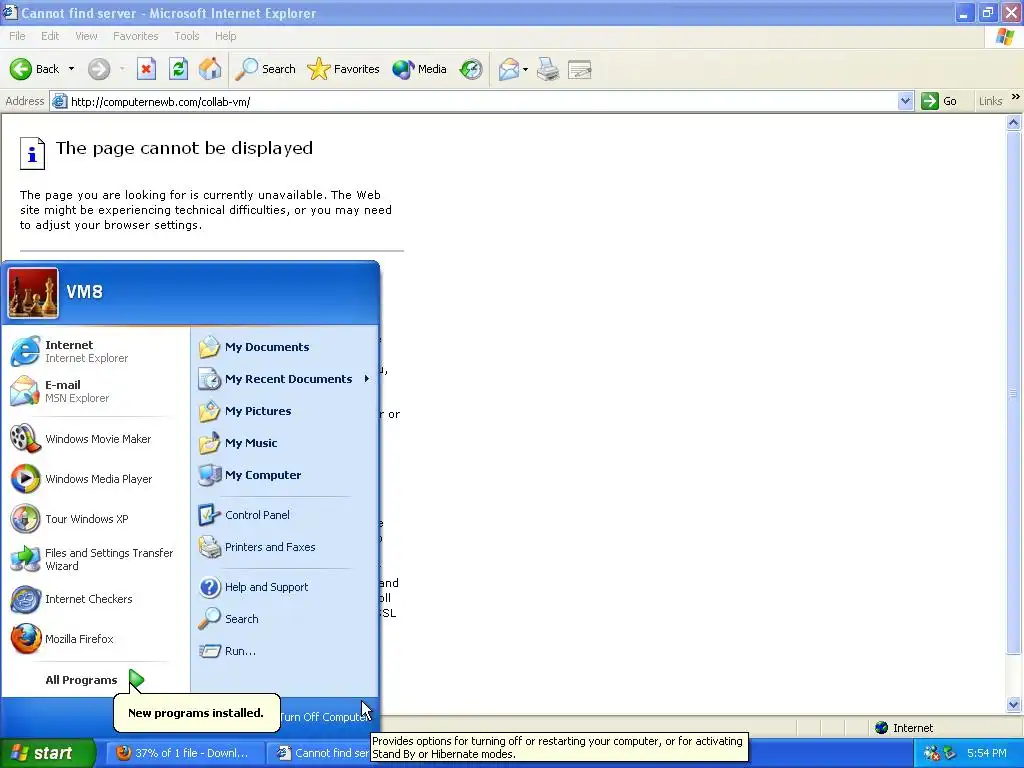Screen dimensions: 1024x768
Task: Launch Windows Movie Maker
Action: pyautogui.click(x=95, y=439)
